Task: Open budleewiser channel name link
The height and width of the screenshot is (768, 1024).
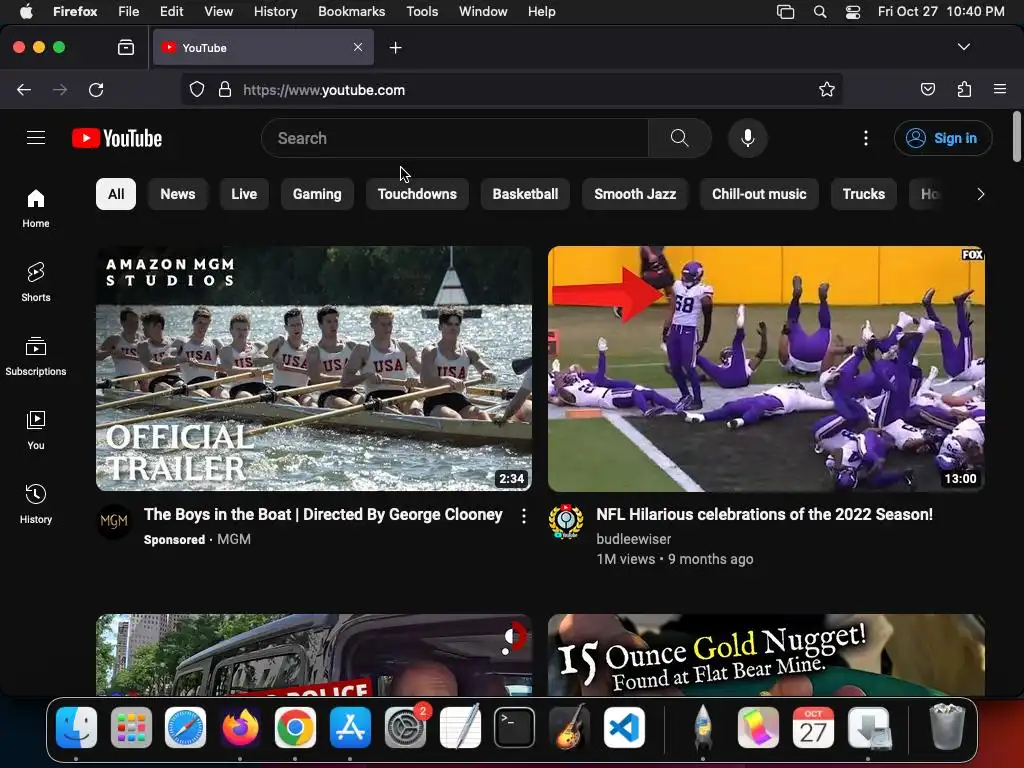Action: click(633, 539)
